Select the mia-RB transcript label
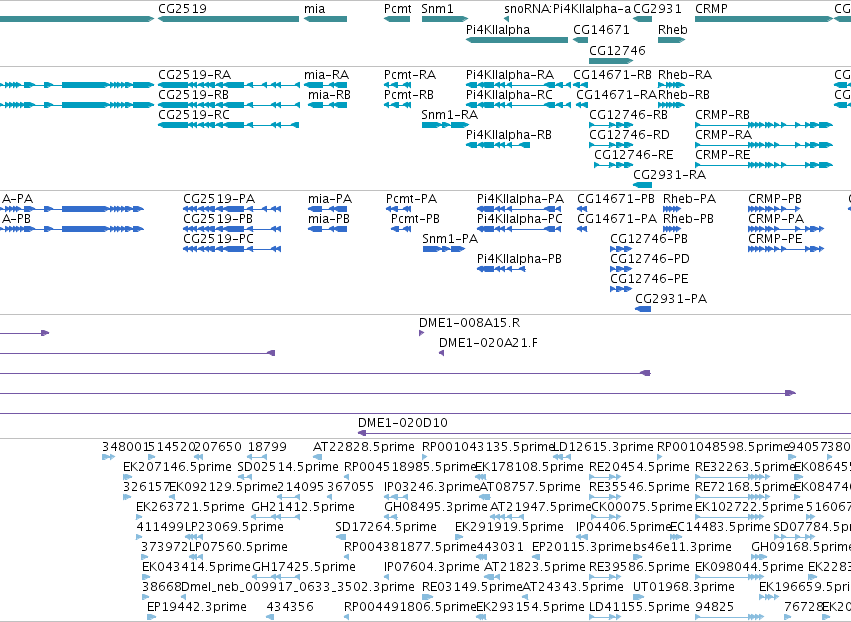This screenshot has width=851, height=622. point(329,95)
